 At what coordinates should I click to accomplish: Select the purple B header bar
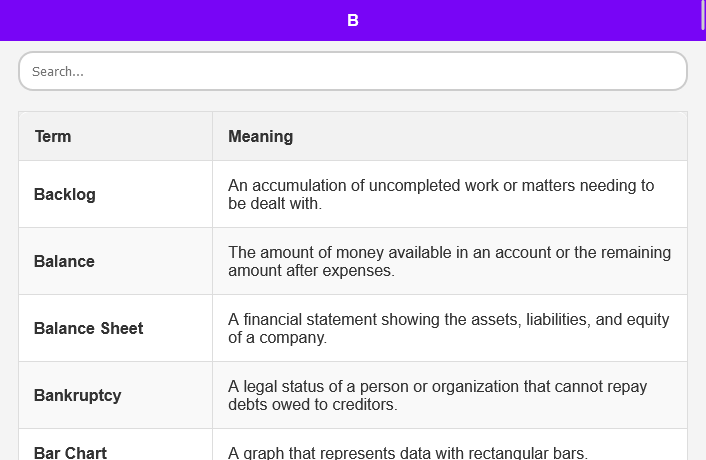[353, 20]
